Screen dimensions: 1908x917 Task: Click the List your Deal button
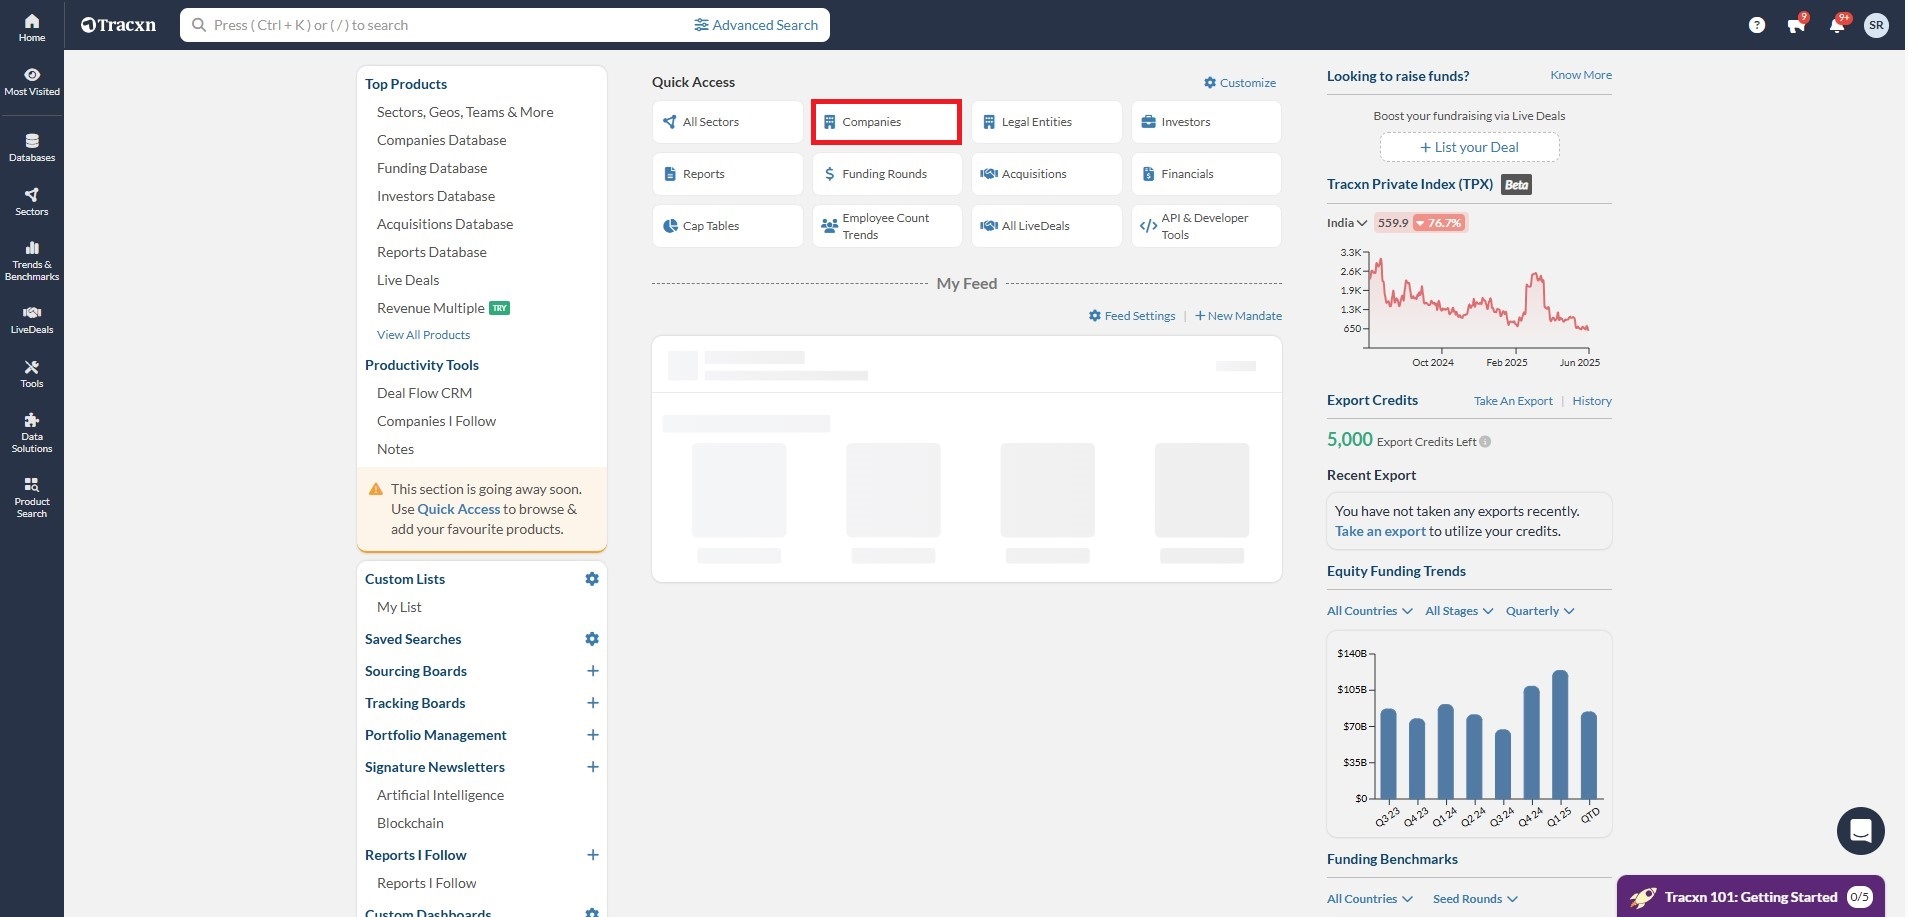click(1469, 147)
